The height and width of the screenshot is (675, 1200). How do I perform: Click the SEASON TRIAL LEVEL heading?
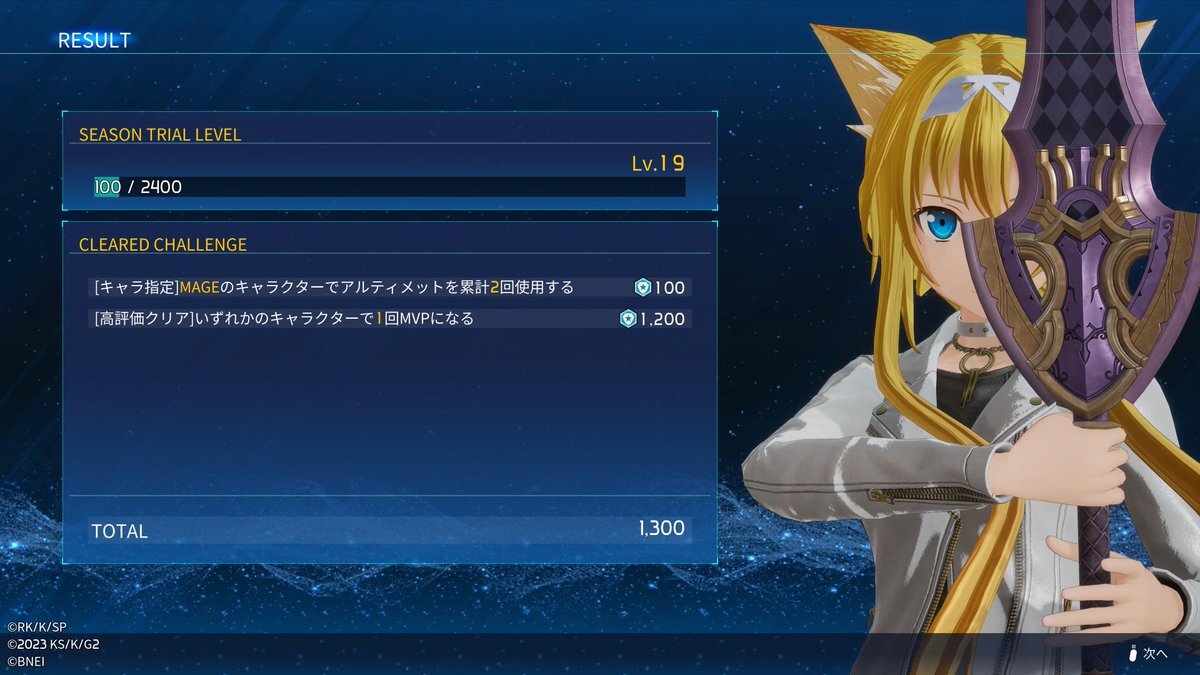pyautogui.click(x=160, y=134)
